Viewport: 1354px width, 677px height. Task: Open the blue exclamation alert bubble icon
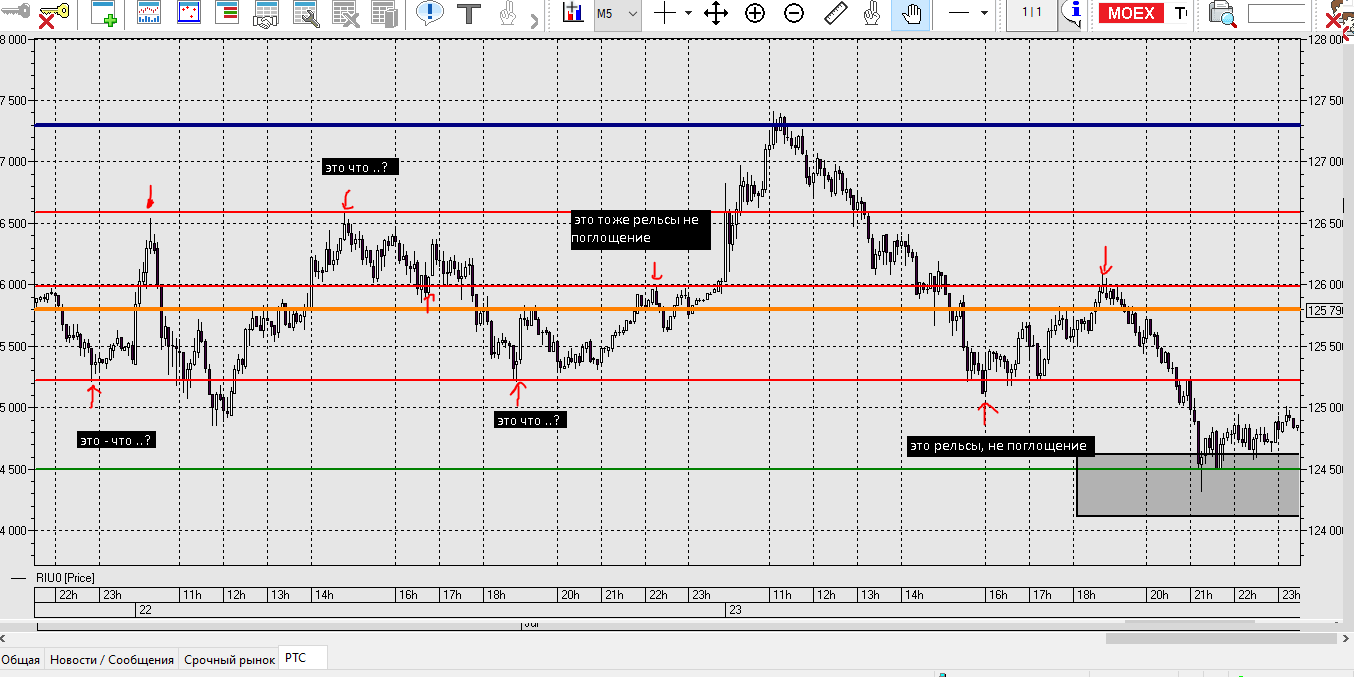coord(430,14)
